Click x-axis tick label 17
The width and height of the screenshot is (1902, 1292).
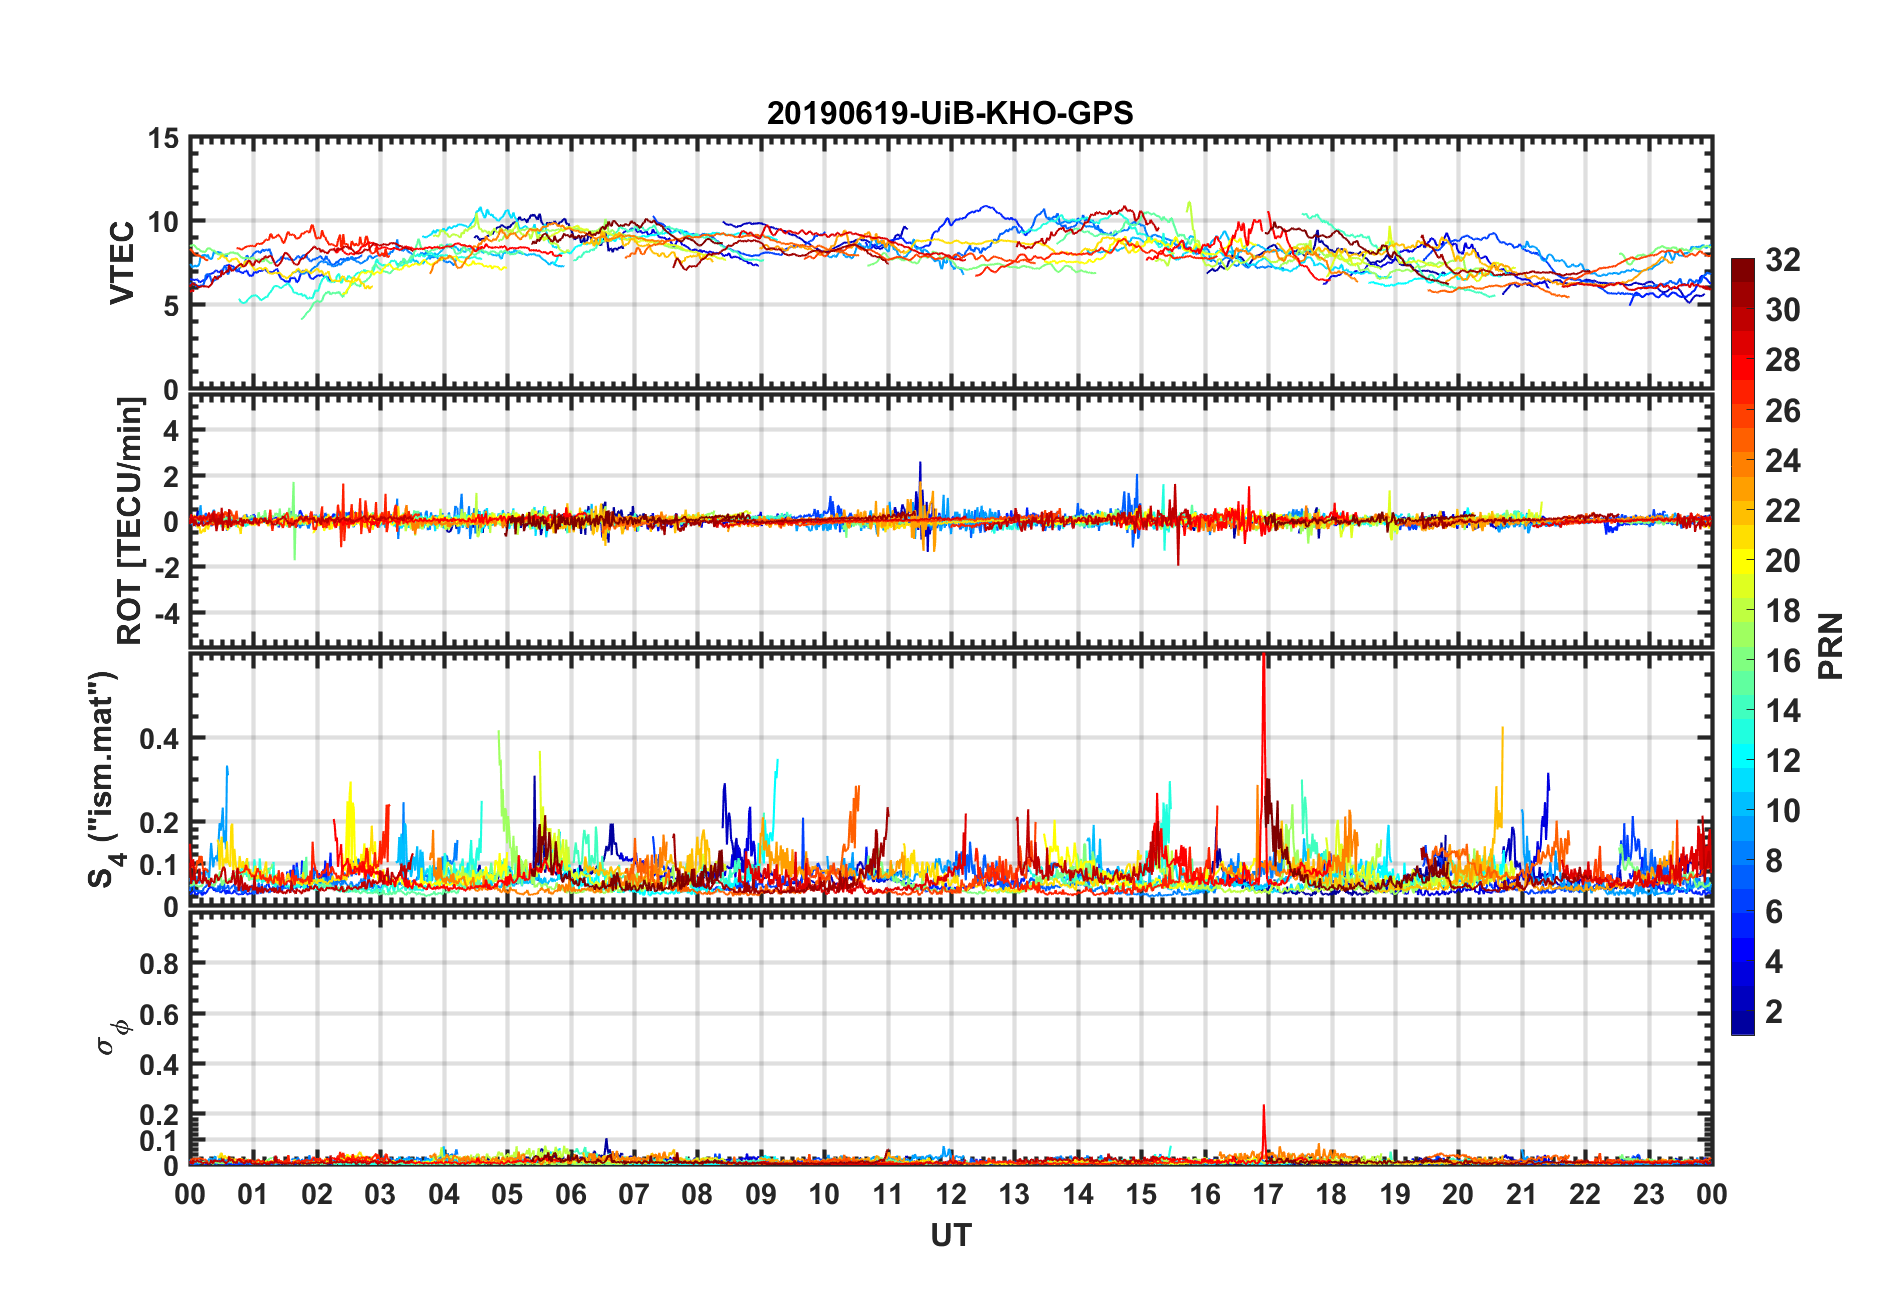click(x=1268, y=1195)
